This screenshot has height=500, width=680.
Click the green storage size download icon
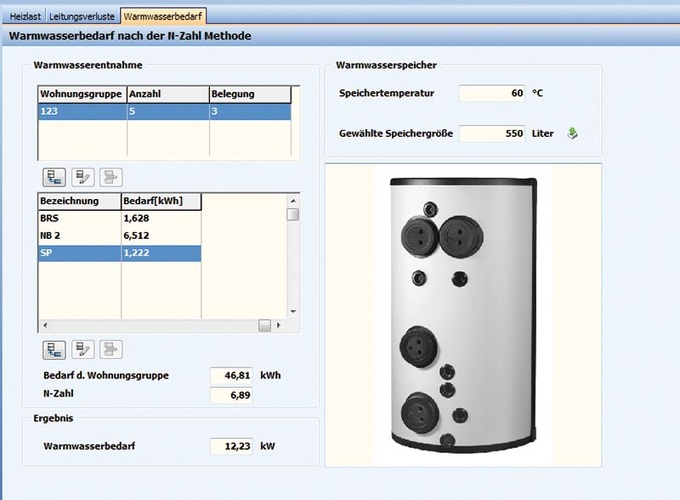[572, 133]
